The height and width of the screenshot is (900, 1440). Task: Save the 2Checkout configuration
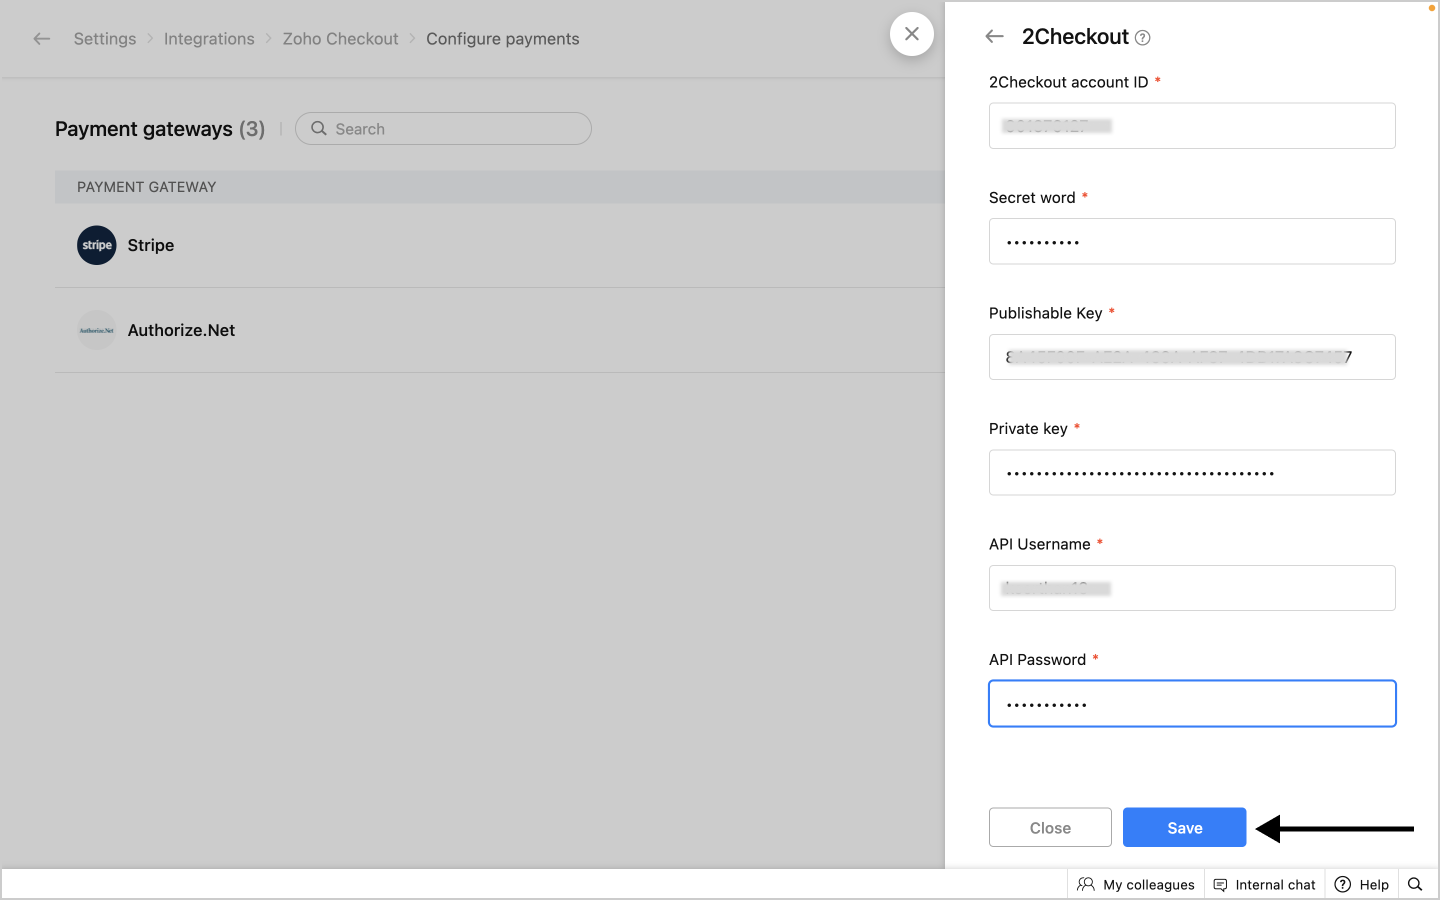tap(1184, 827)
